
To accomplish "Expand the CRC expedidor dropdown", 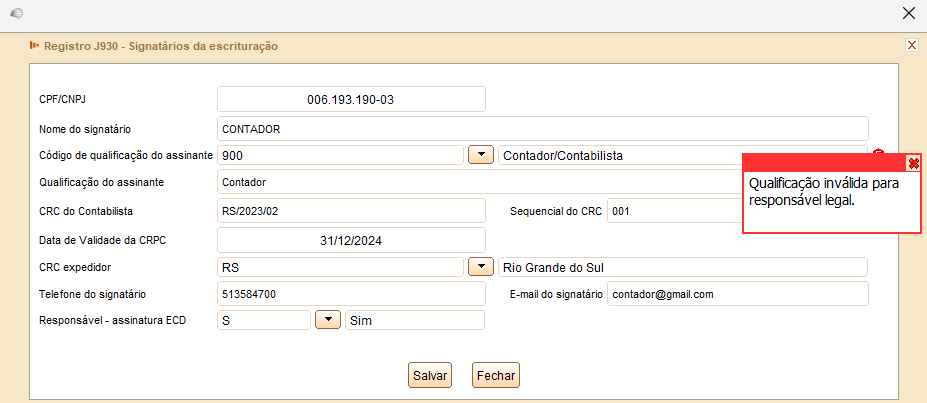I will tap(482, 267).
